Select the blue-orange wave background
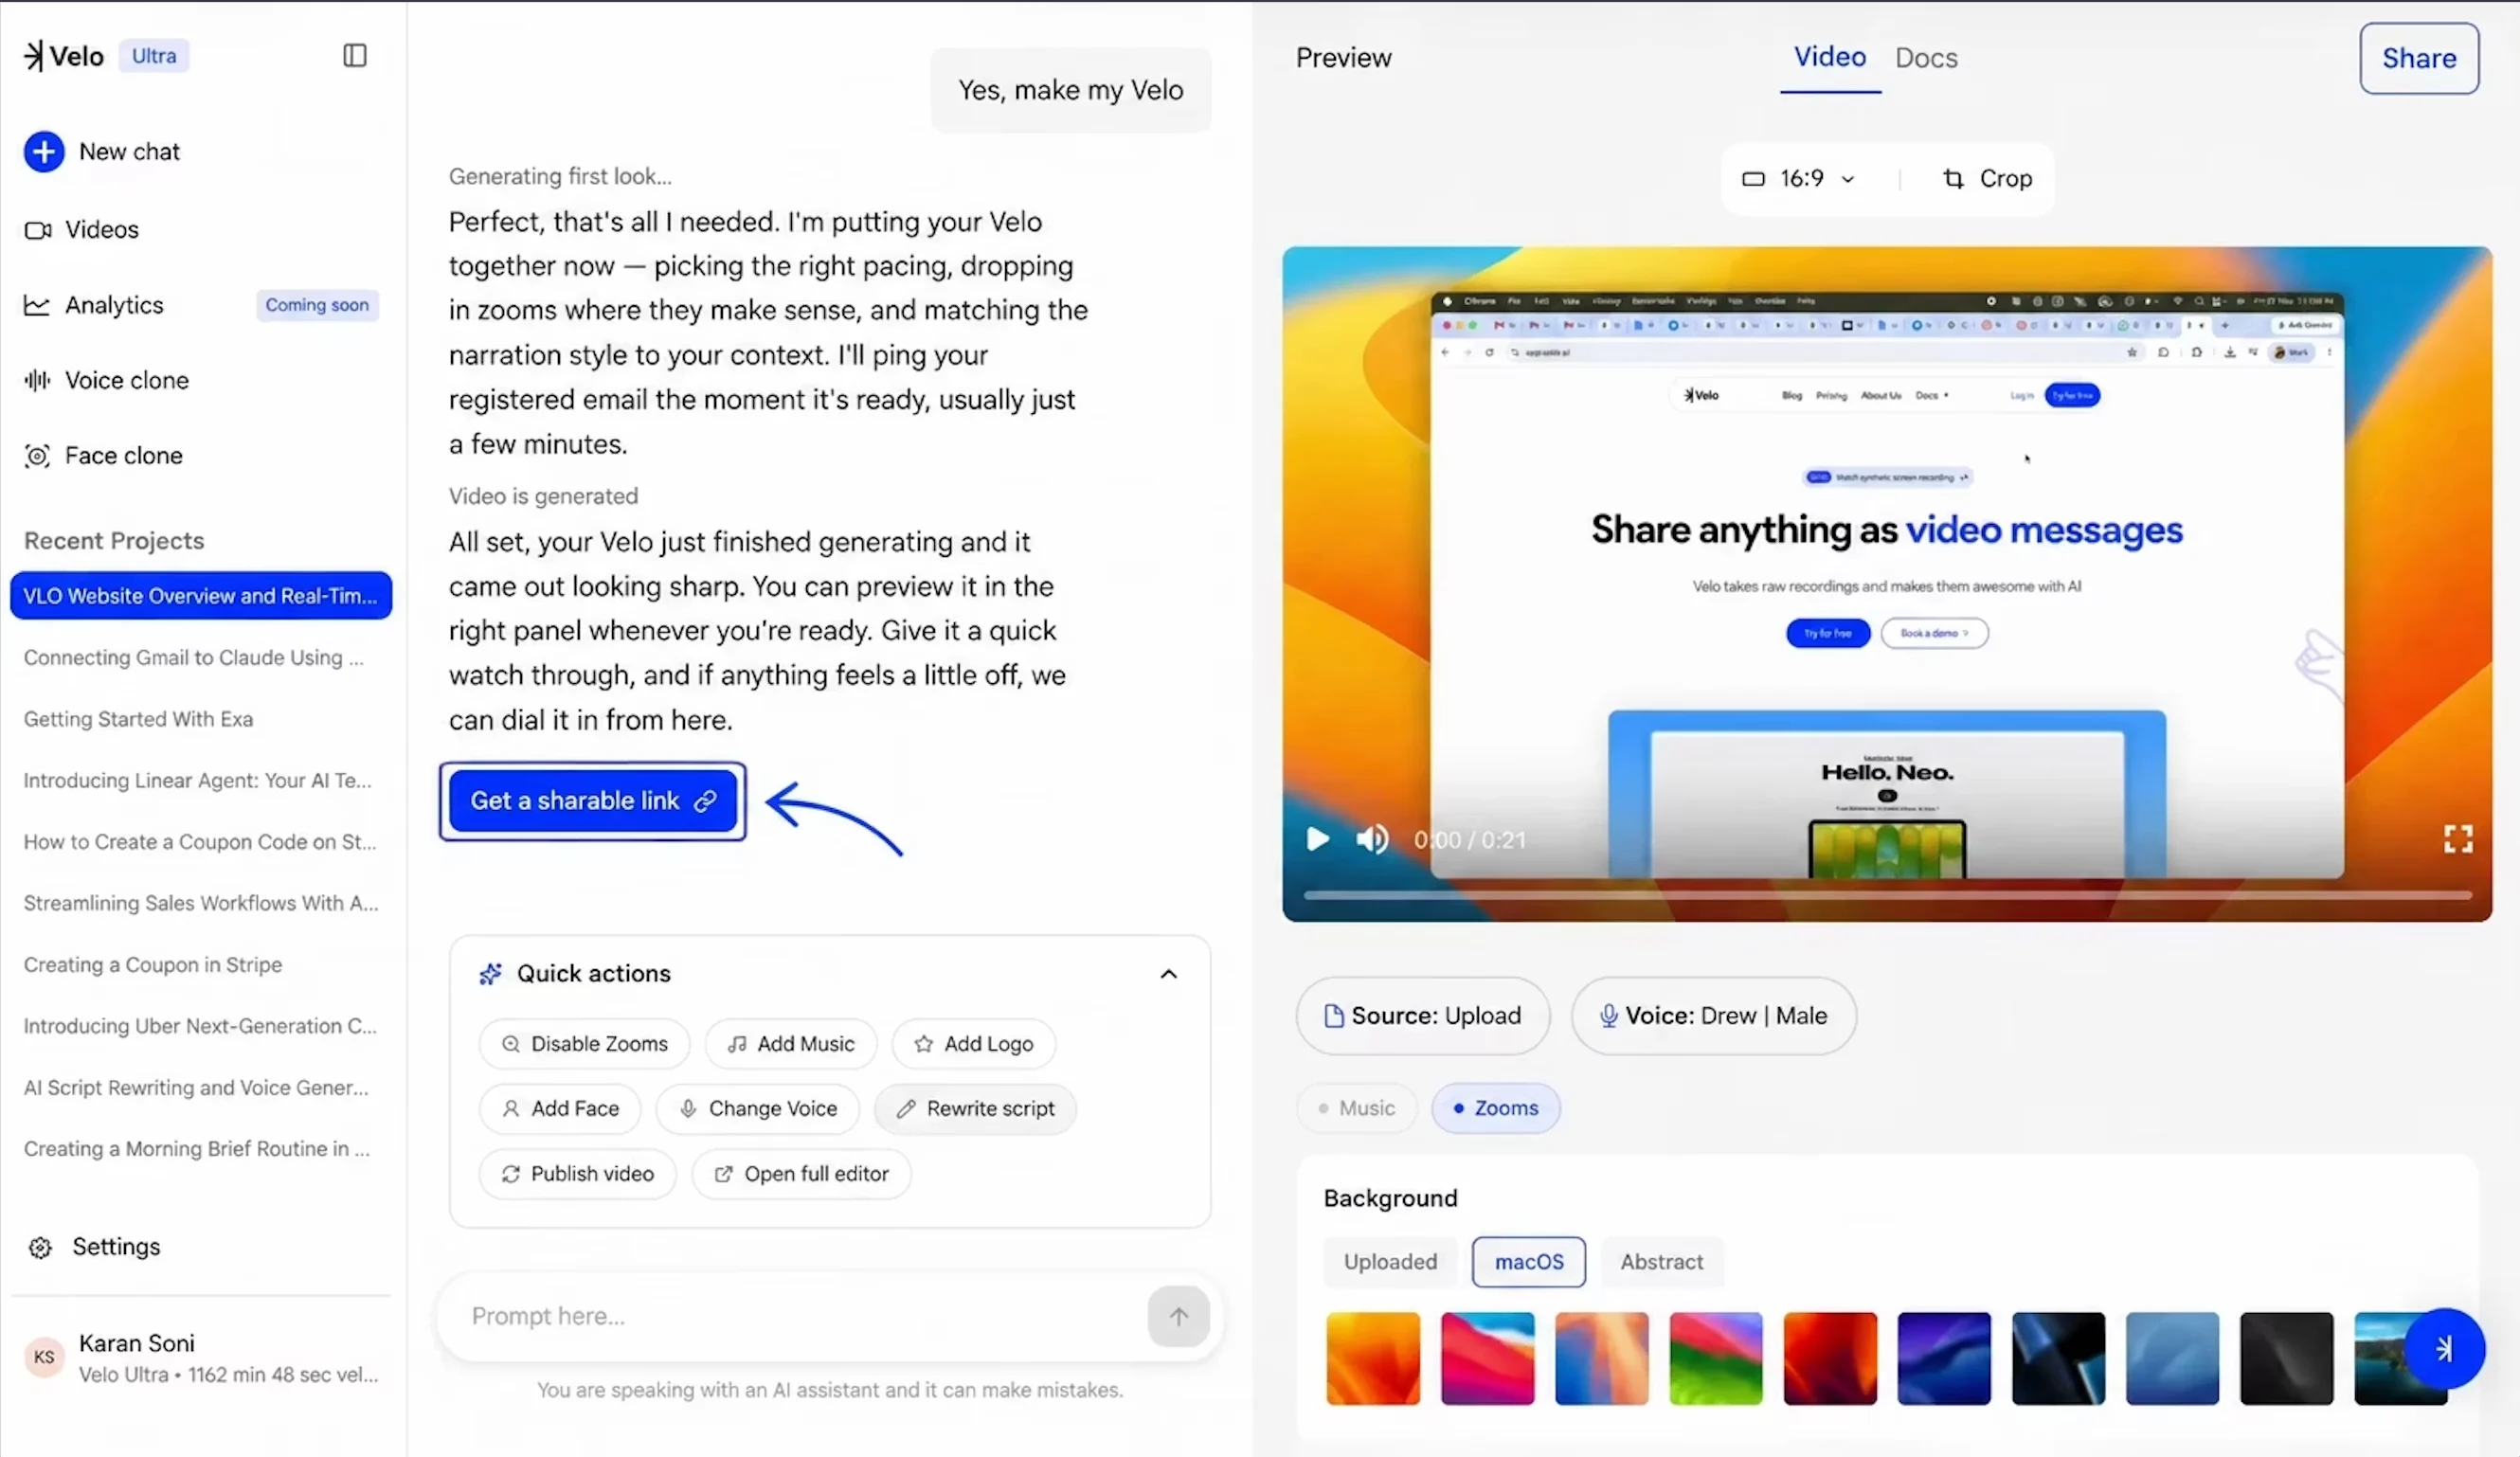This screenshot has width=2520, height=1457. [1602, 1359]
